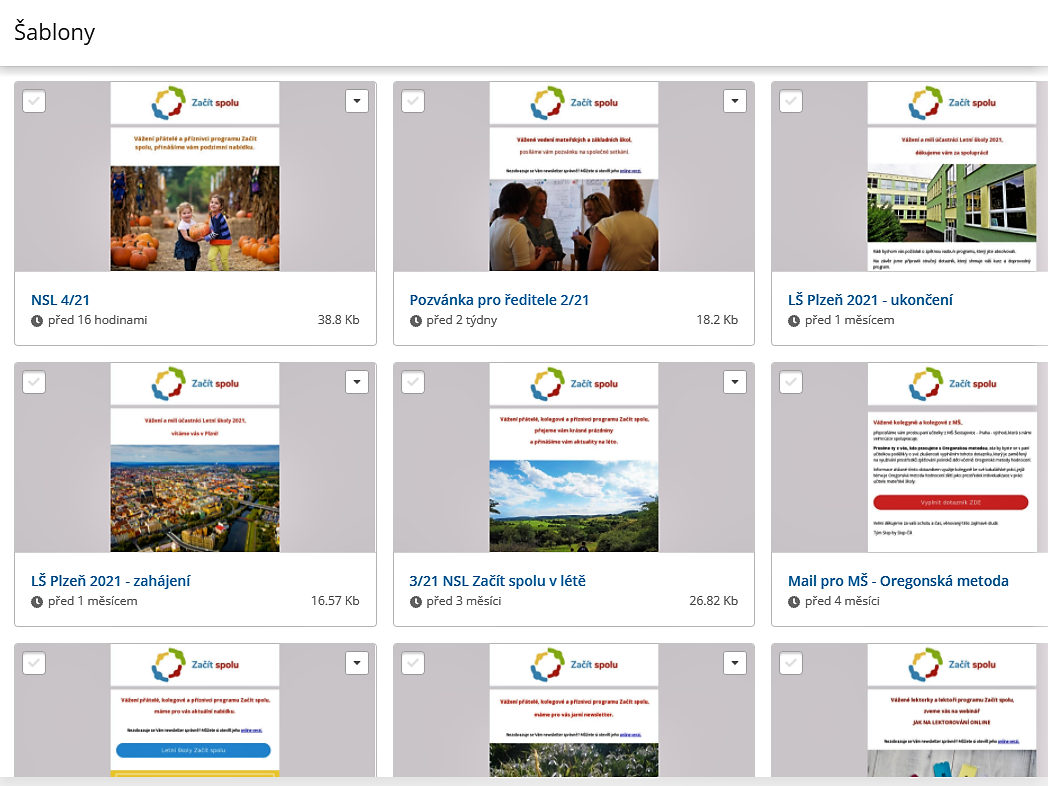Open dropdown on LŠ Plzeň 2021 - zahájení card
The width and height of the screenshot is (1048, 786).
357,382
